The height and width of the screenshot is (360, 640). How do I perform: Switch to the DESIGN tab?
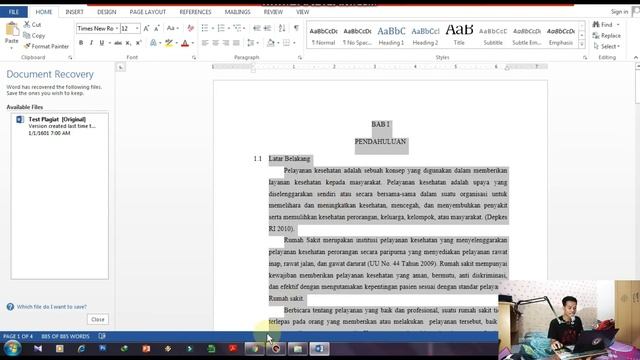107,12
